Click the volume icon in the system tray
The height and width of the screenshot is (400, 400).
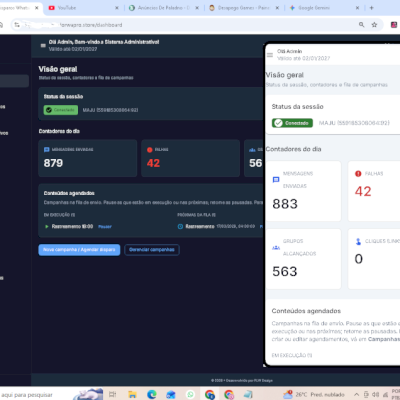pyautogui.click(x=375, y=395)
